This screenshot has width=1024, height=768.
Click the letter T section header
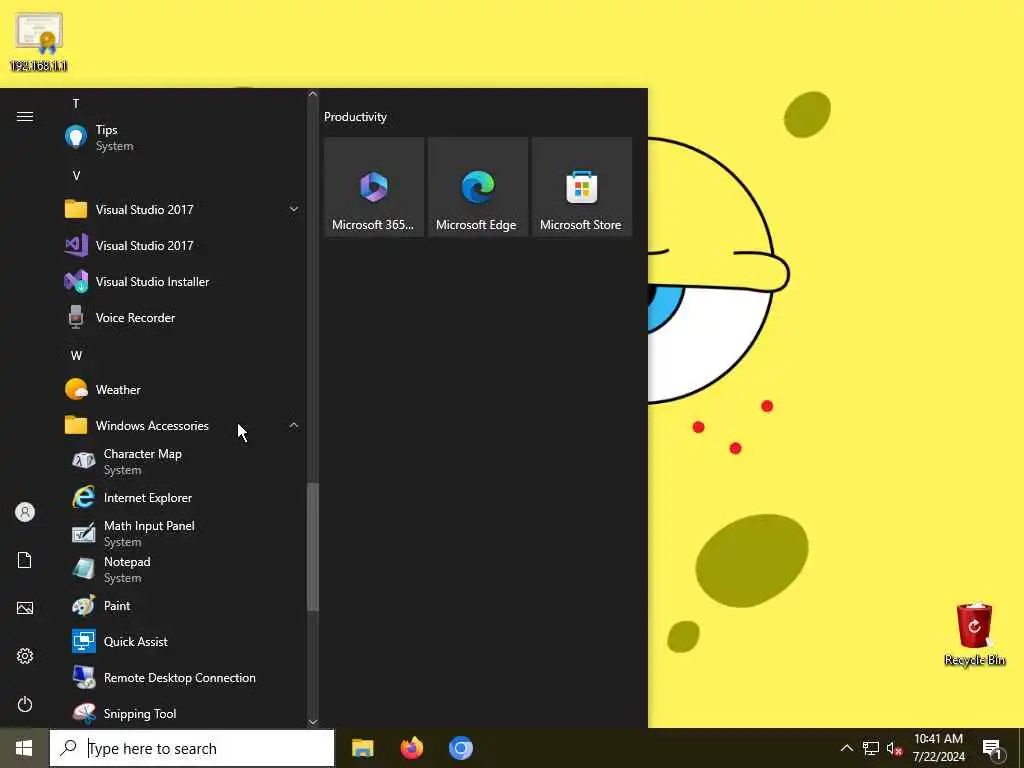(76, 103)
